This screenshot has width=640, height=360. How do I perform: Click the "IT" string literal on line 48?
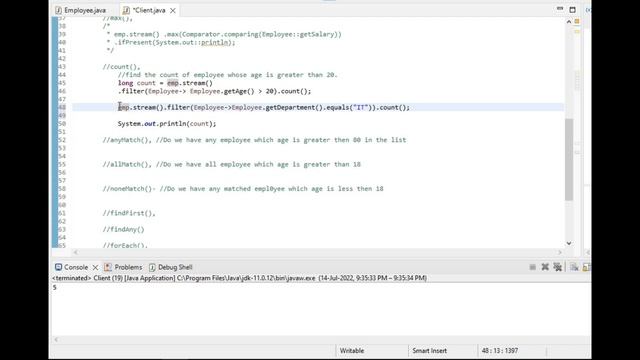pyautogui.click(x=360, y=107)
